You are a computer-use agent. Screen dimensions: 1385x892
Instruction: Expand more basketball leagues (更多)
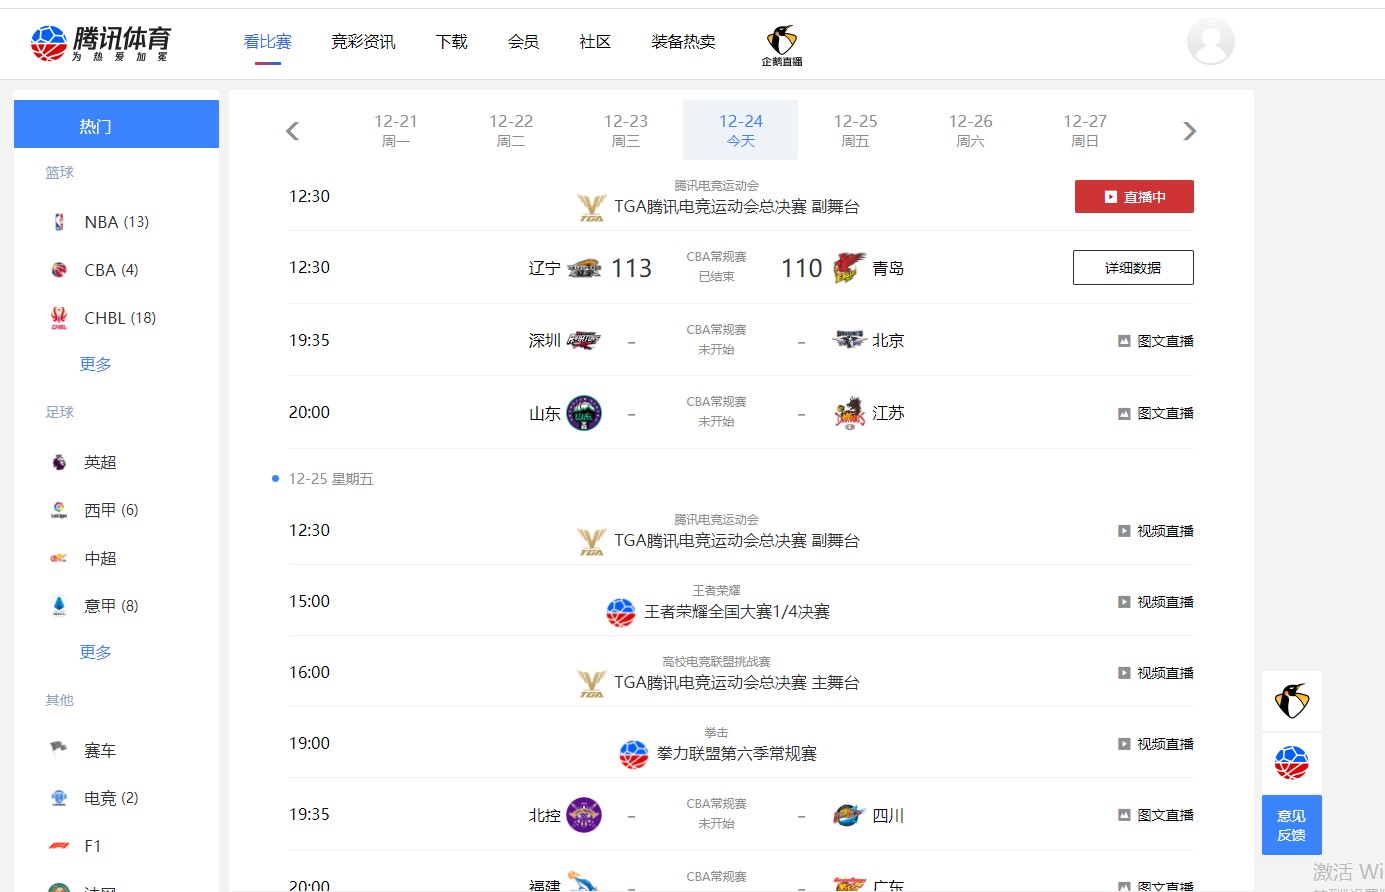96,364
